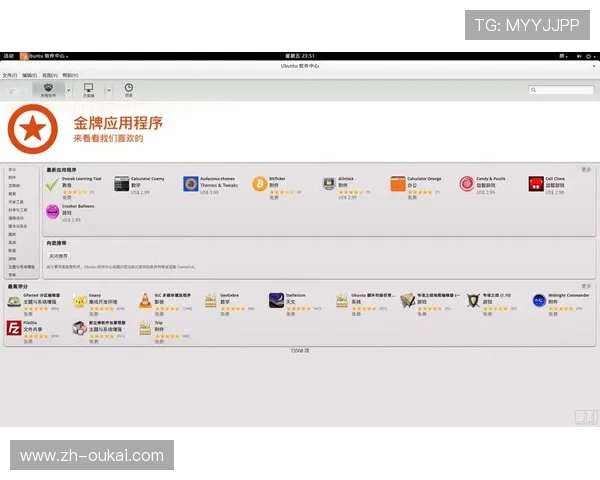
Task: Click the toolbar back arrow
Action: coord(12,91)
